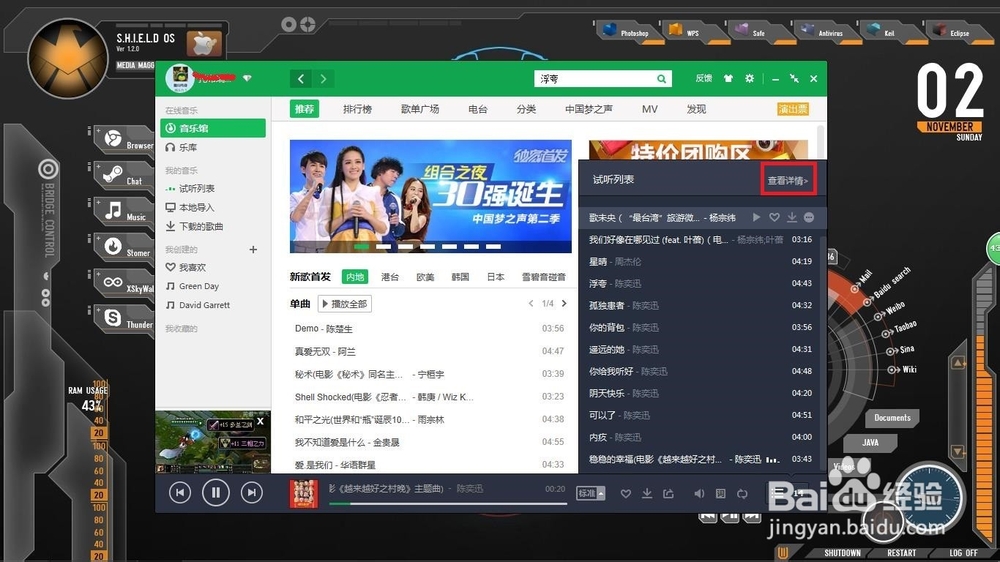Favorite the highlighted 歌未央 row
This screenshot has height=562, width=1000.
pyautogui.click(x=774, y=218)
